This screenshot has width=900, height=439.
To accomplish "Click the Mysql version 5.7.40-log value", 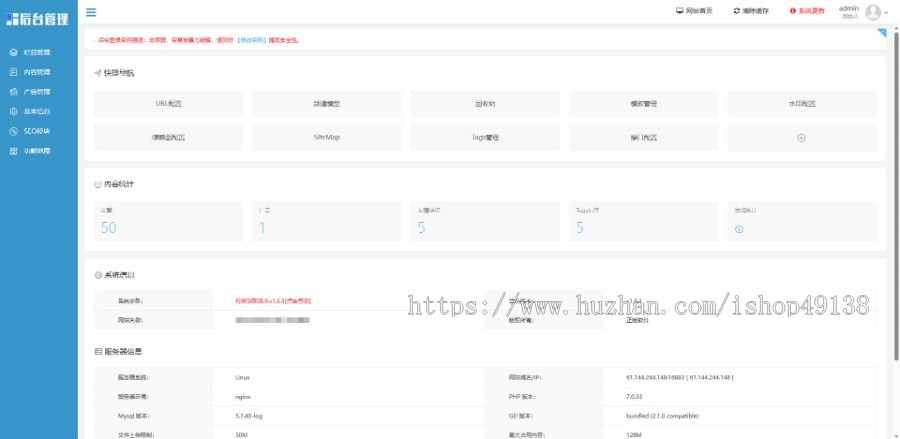I will coord(249,415).
